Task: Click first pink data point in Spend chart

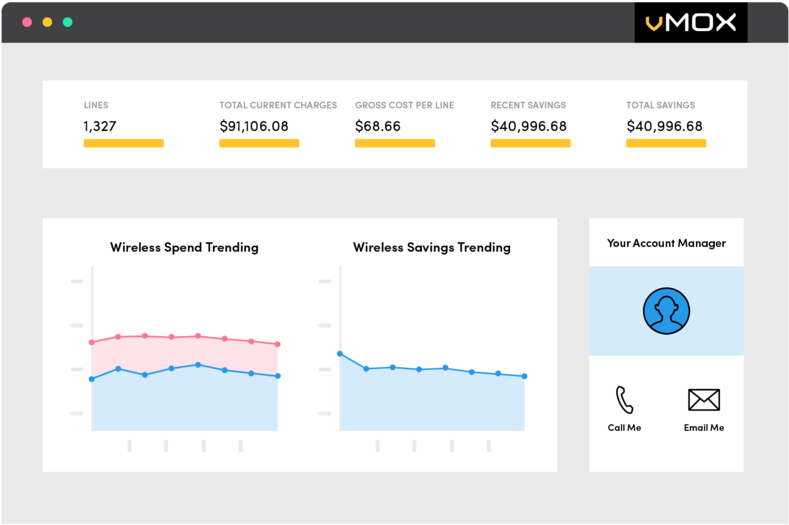Action: (x=92, y=342)
